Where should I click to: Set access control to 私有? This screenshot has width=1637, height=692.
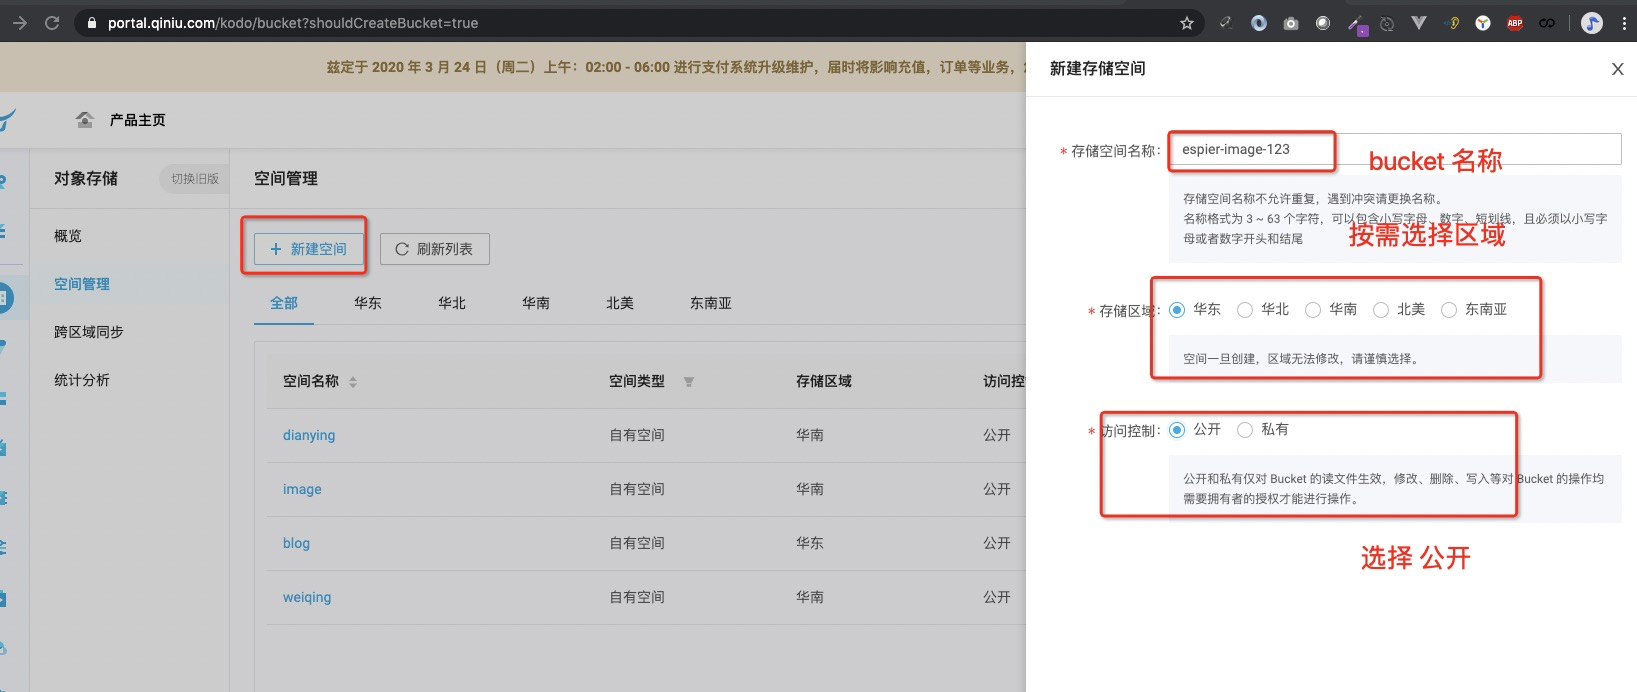click(x=1245, y=430)
